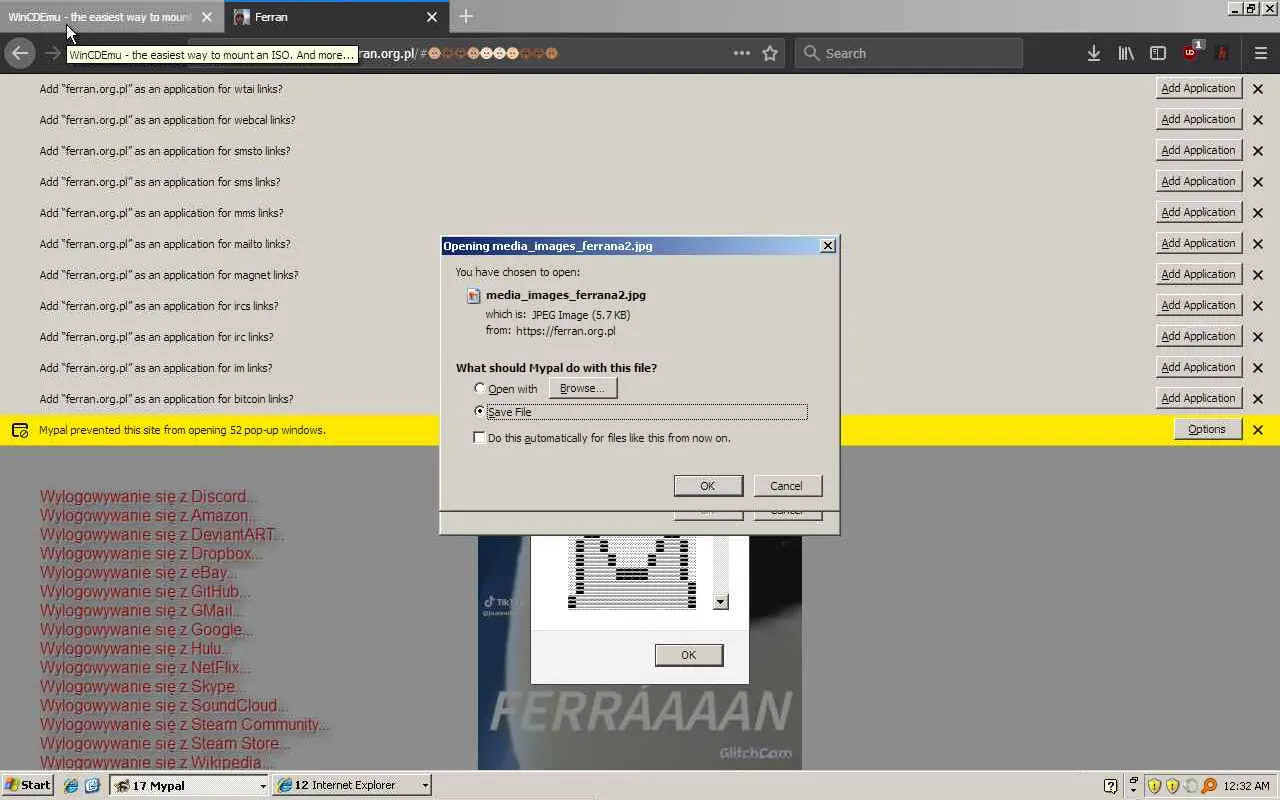This screenshot has height=800, width=1280.
Task: Expand the 12 Internet Explorer taskbar group
Action: 352,785
